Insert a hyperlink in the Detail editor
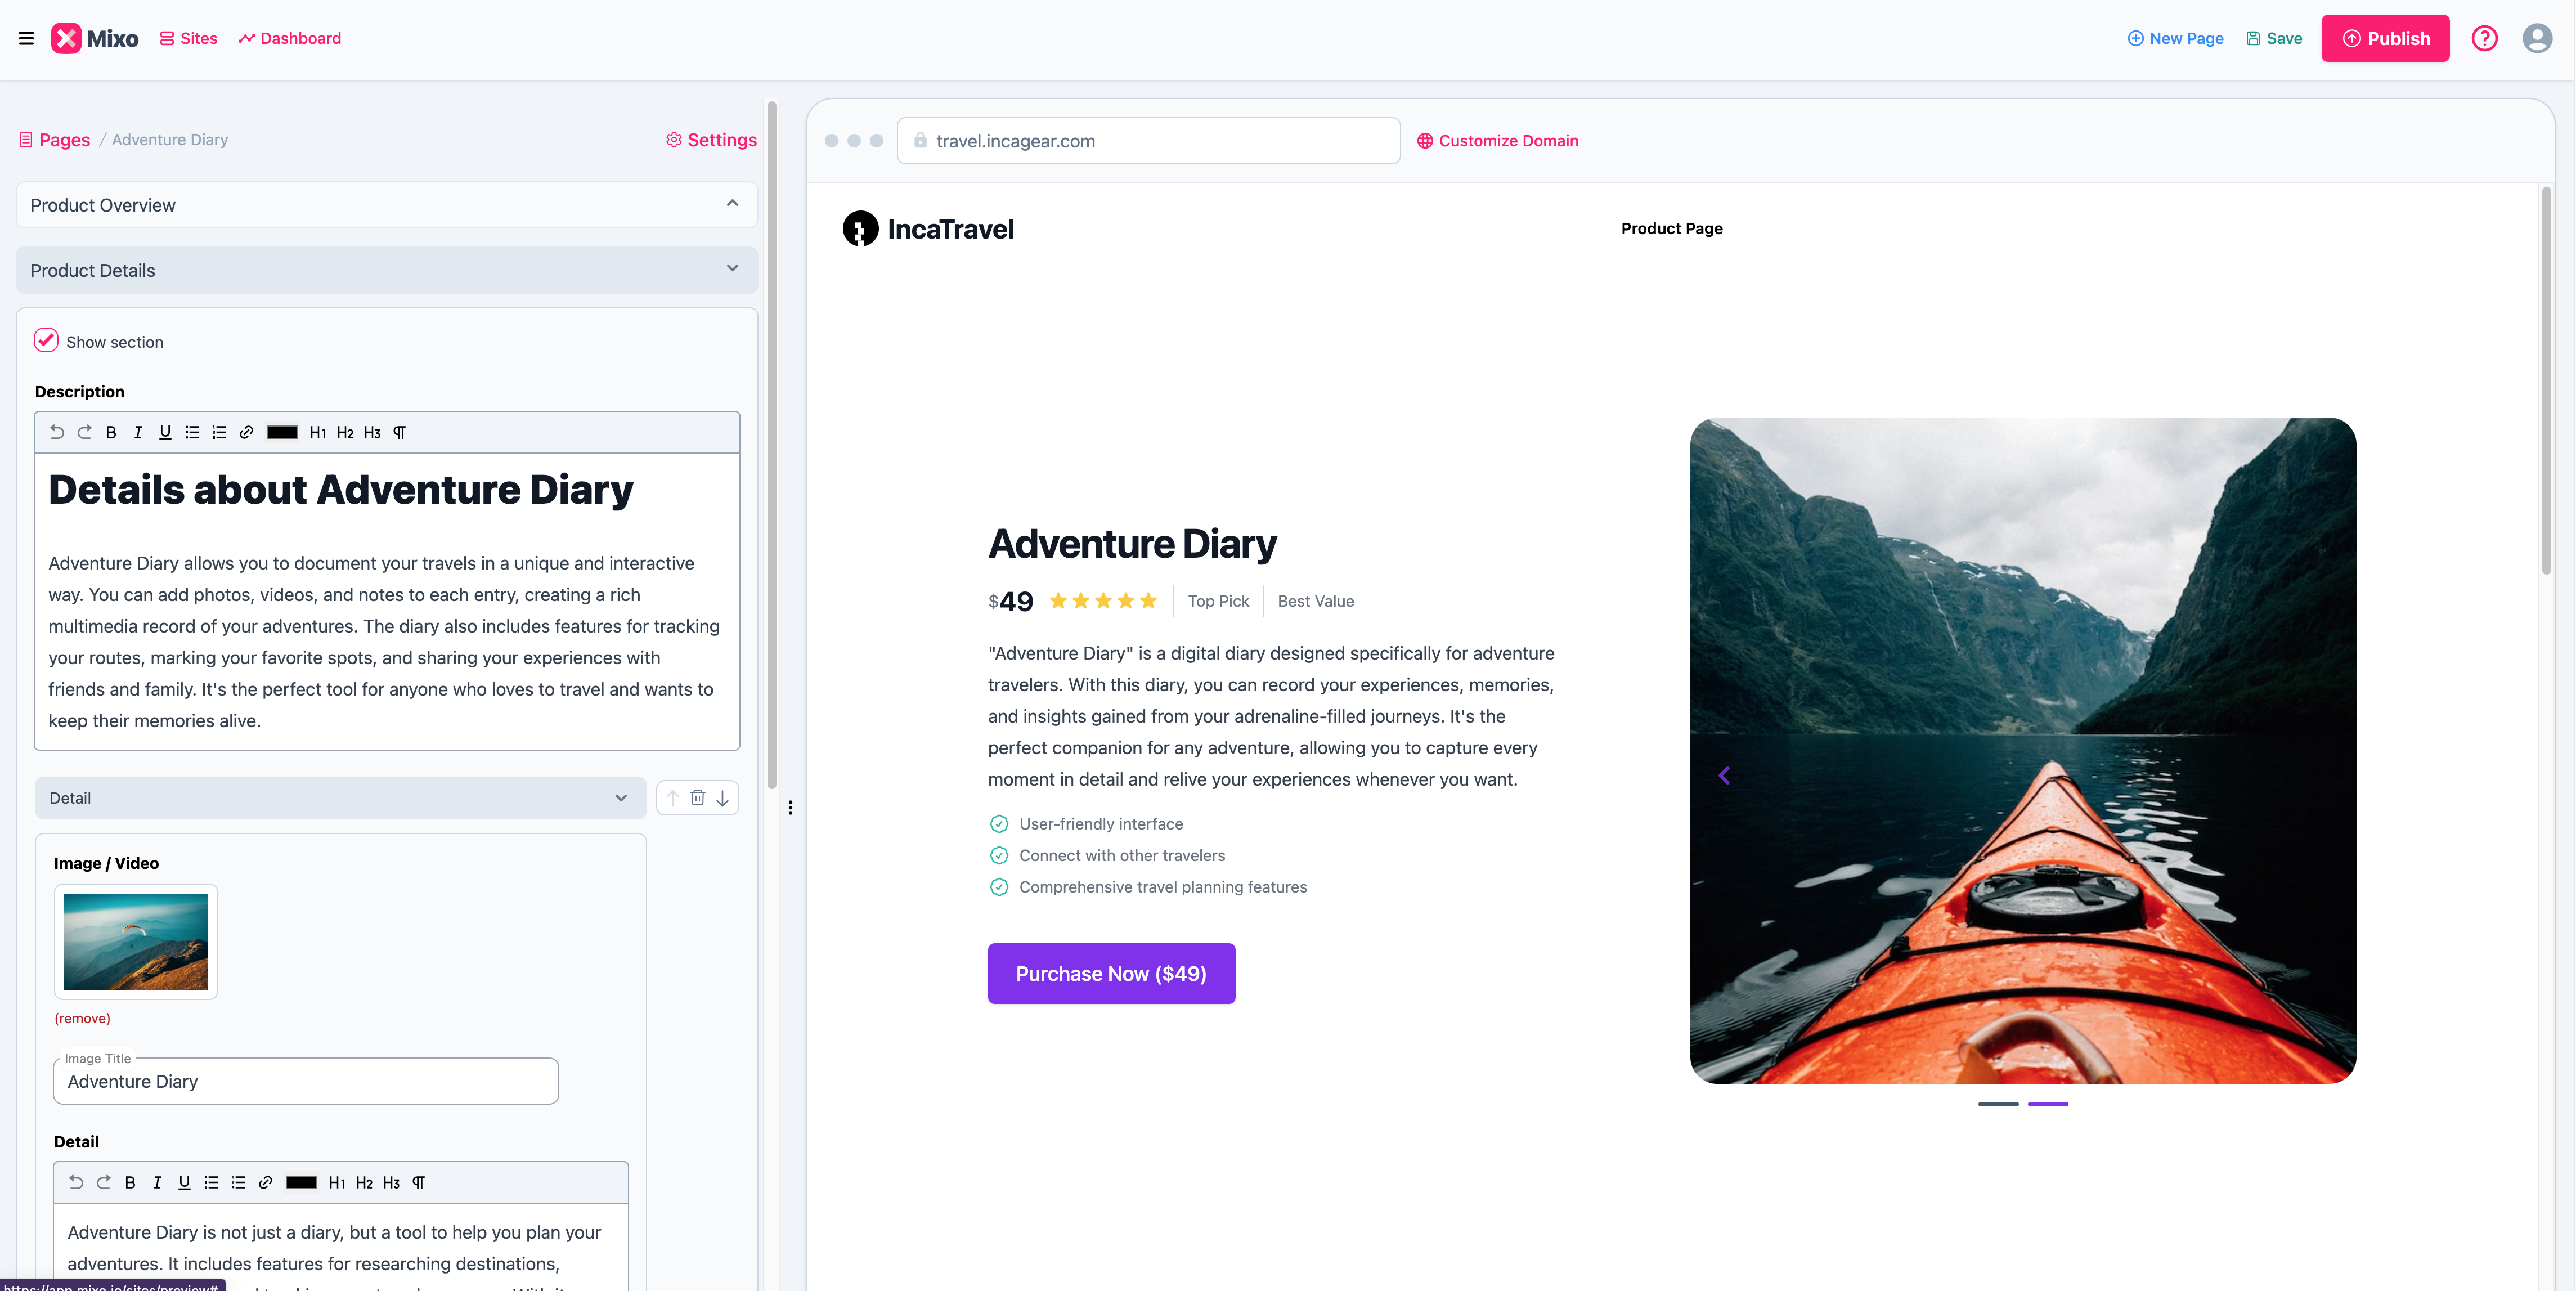Screen dimensions: 2576x1291 (x=266, y=1182)
